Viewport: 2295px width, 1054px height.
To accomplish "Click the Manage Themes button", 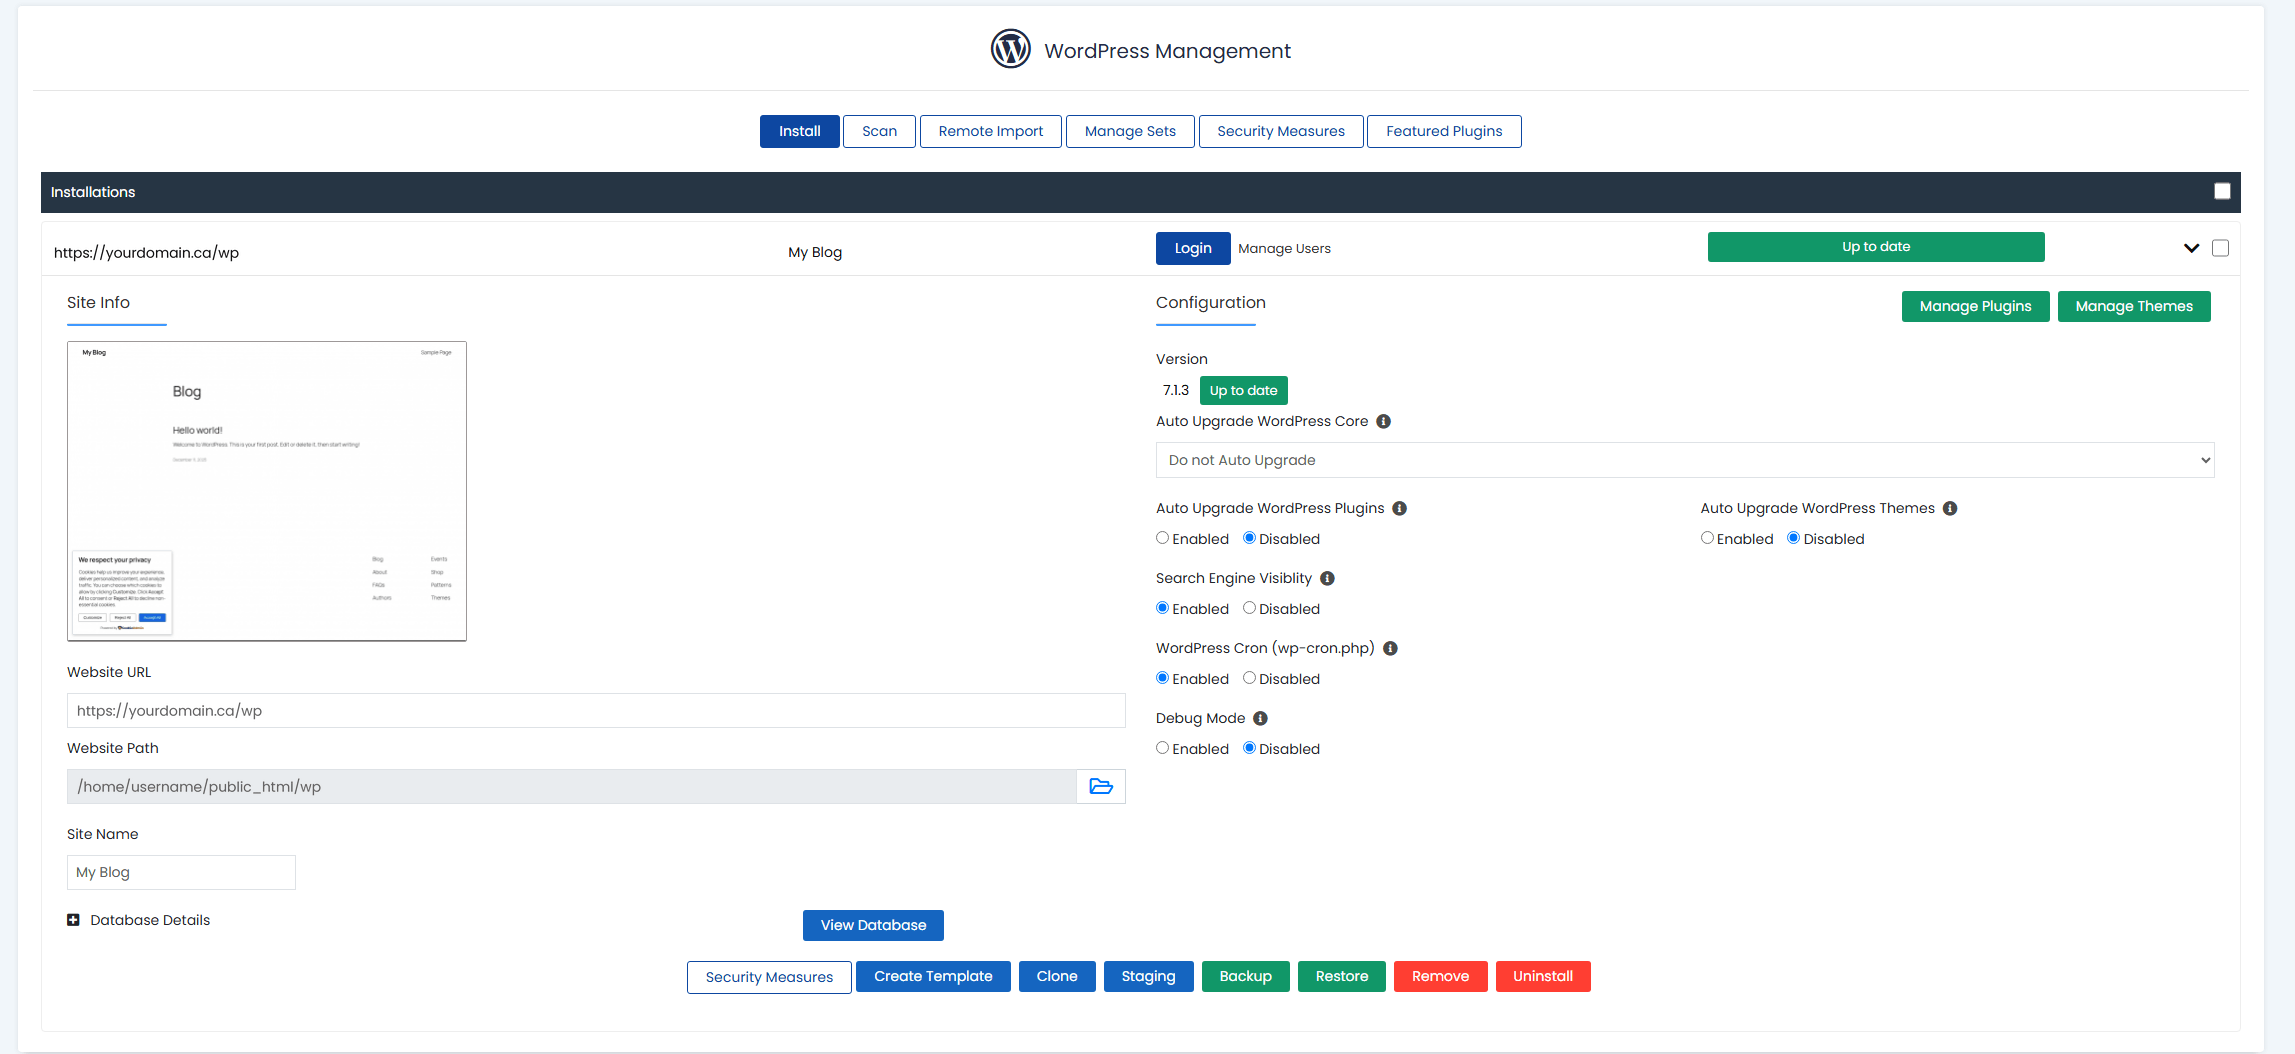I will (x=2134, y=306).
